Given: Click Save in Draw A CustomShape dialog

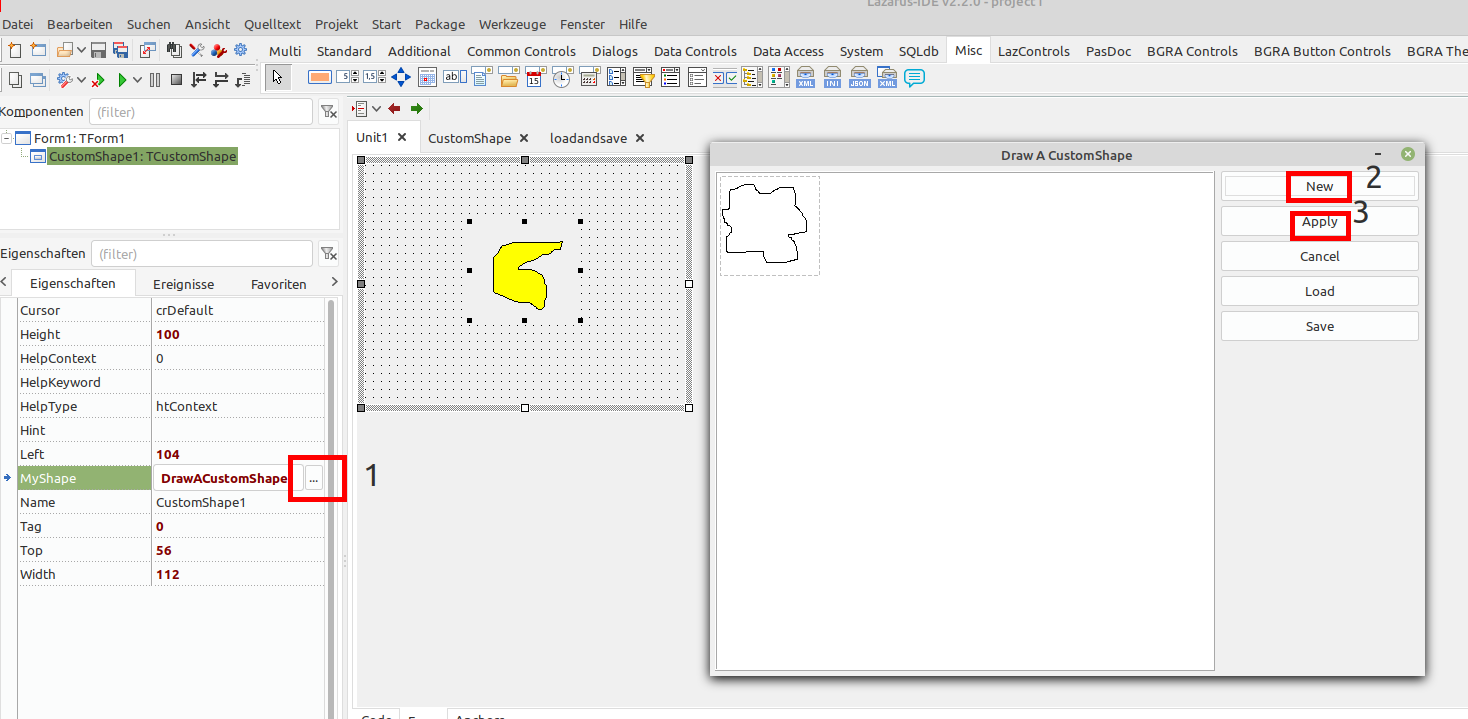Looking at the screenshot, I should [x=1319, y=326].
